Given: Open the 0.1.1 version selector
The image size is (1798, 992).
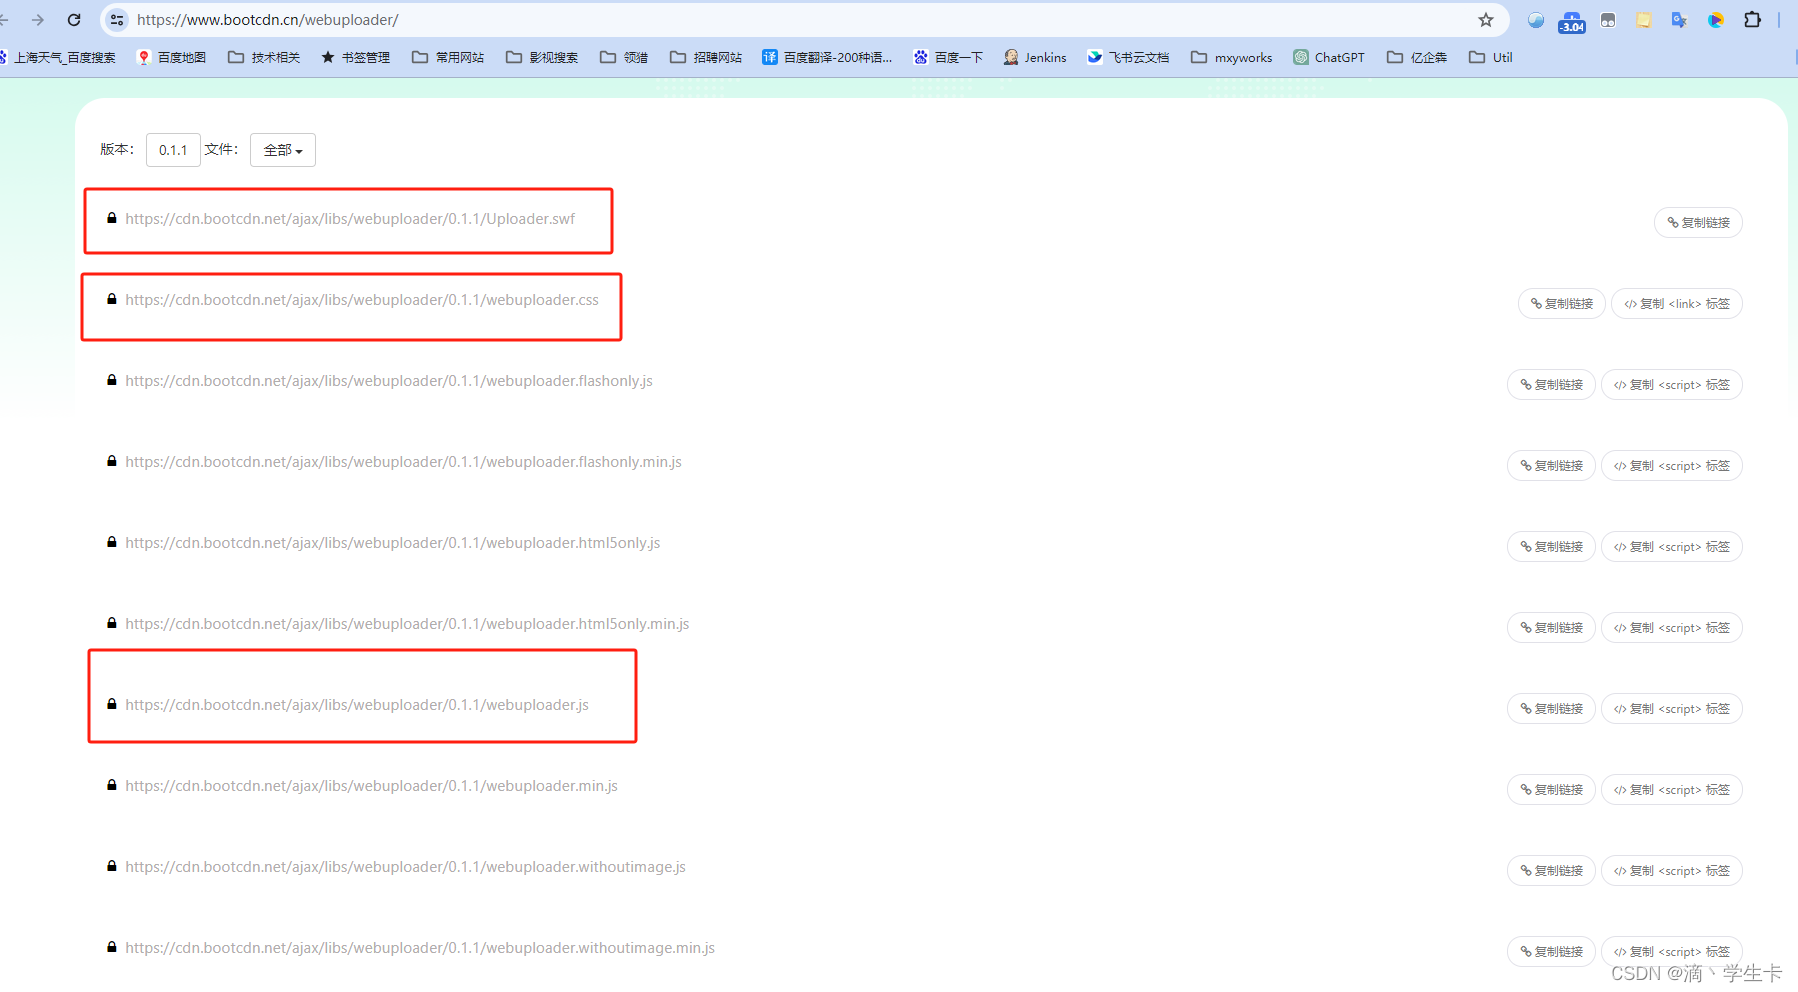Looking at the screenshot, I should pos(173,150).
